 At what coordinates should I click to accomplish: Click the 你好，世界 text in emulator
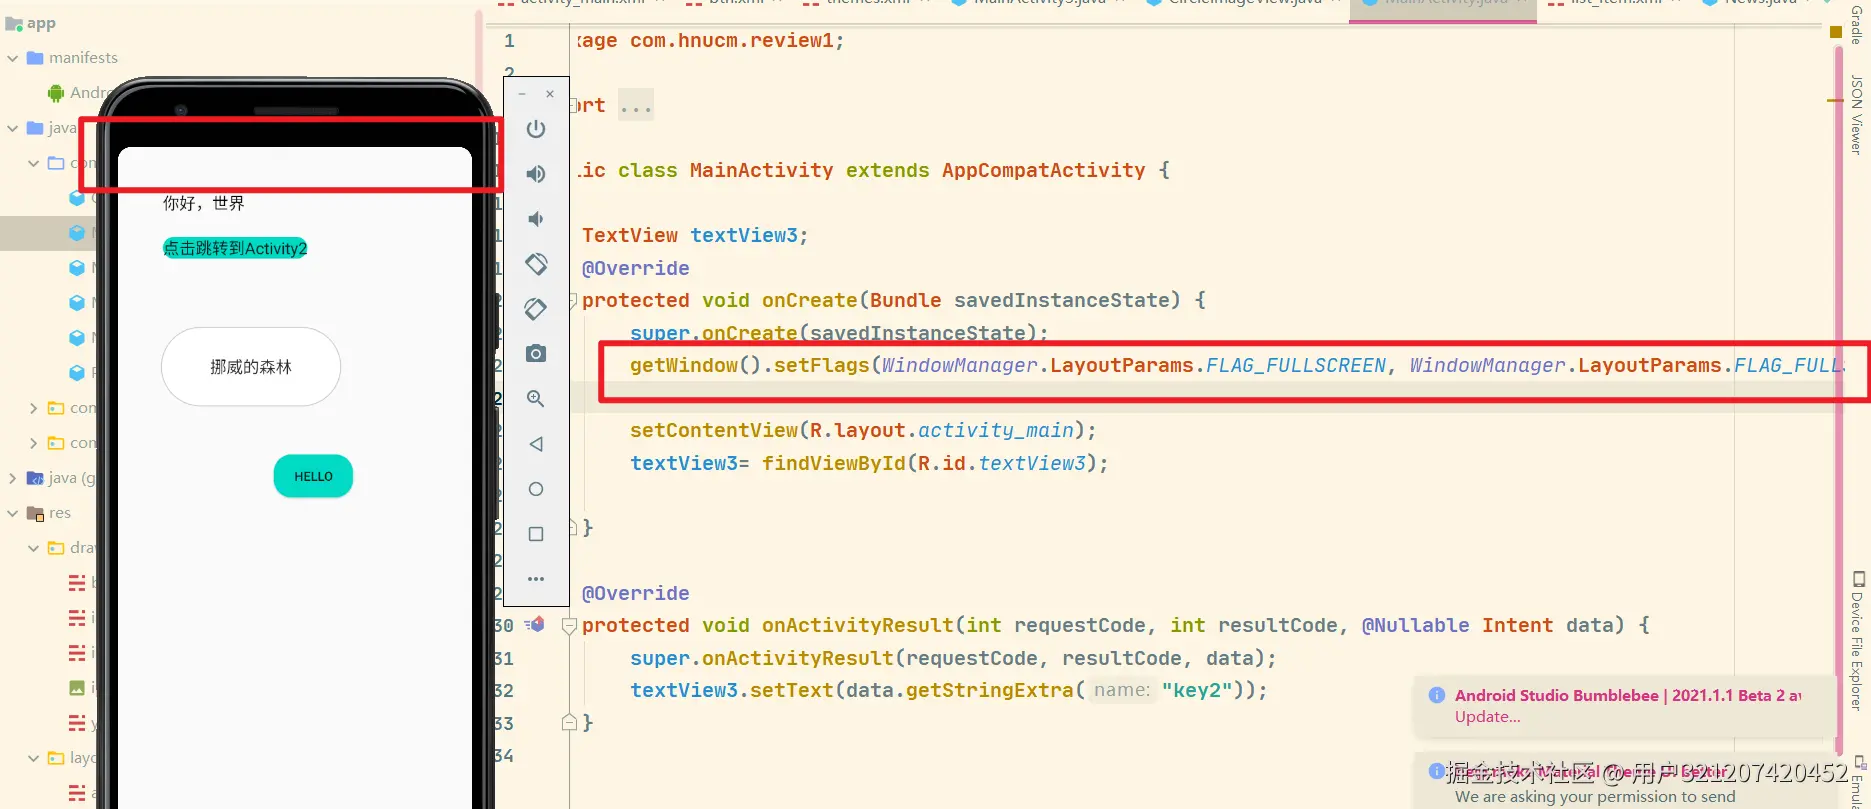click(204, 203)
